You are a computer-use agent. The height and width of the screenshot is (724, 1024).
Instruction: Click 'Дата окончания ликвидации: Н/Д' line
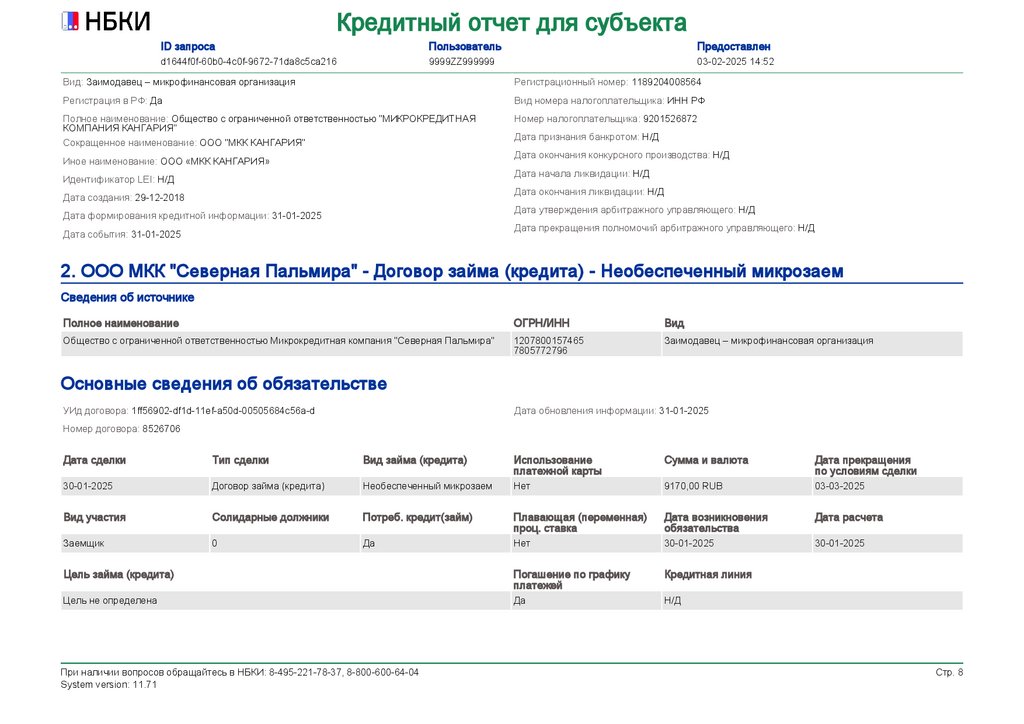pyautogui.click(x=589, y=192)
